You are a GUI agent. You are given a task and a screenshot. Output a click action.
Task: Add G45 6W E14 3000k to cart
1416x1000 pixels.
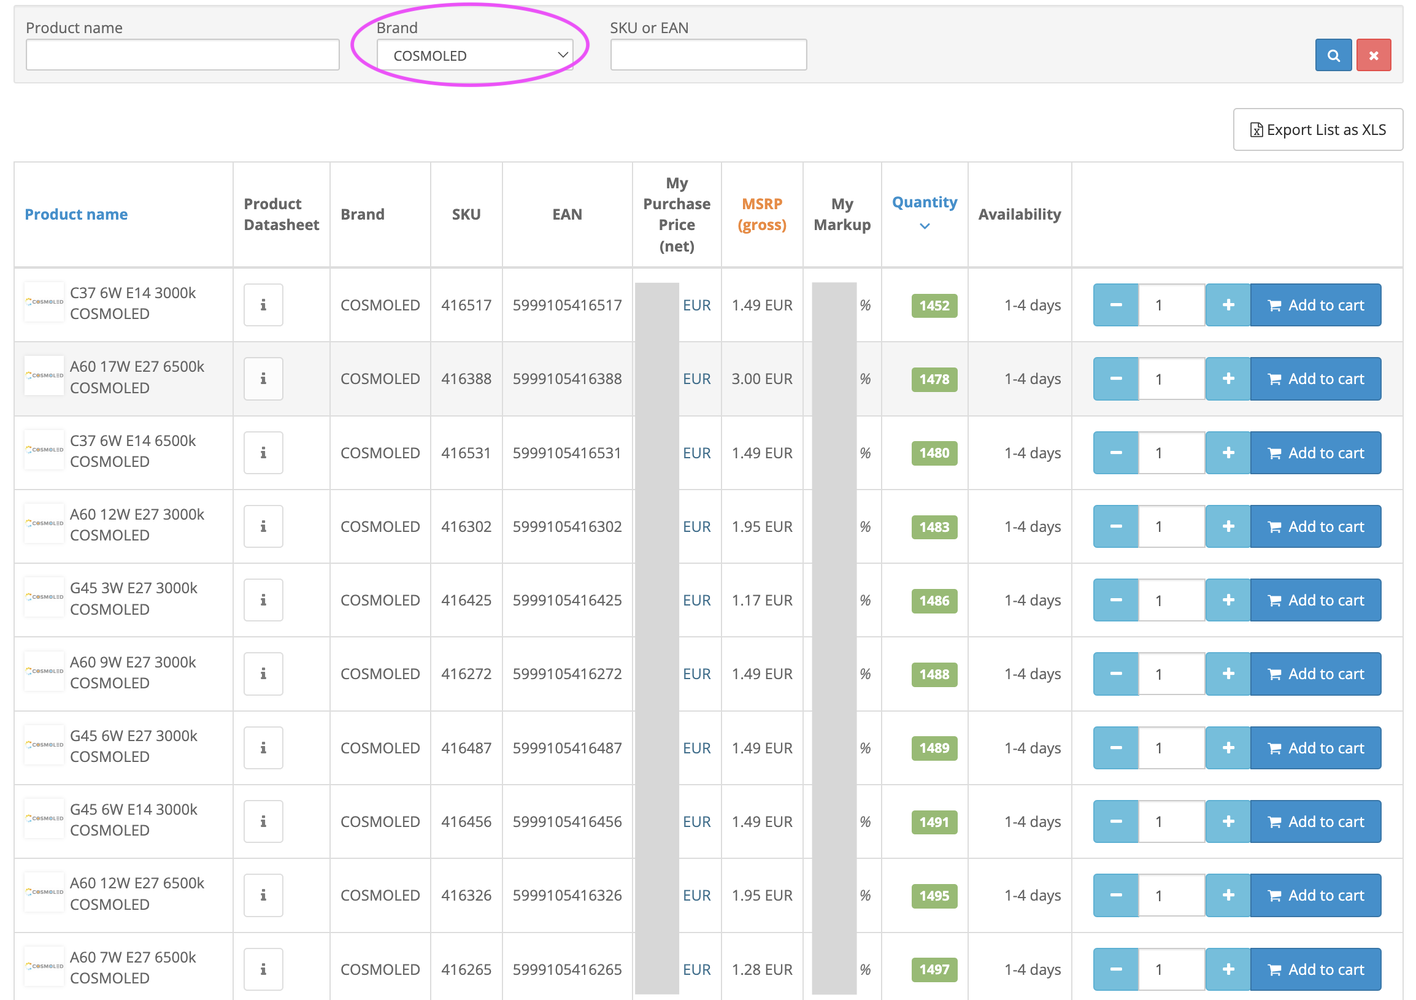coord(1315,822)
